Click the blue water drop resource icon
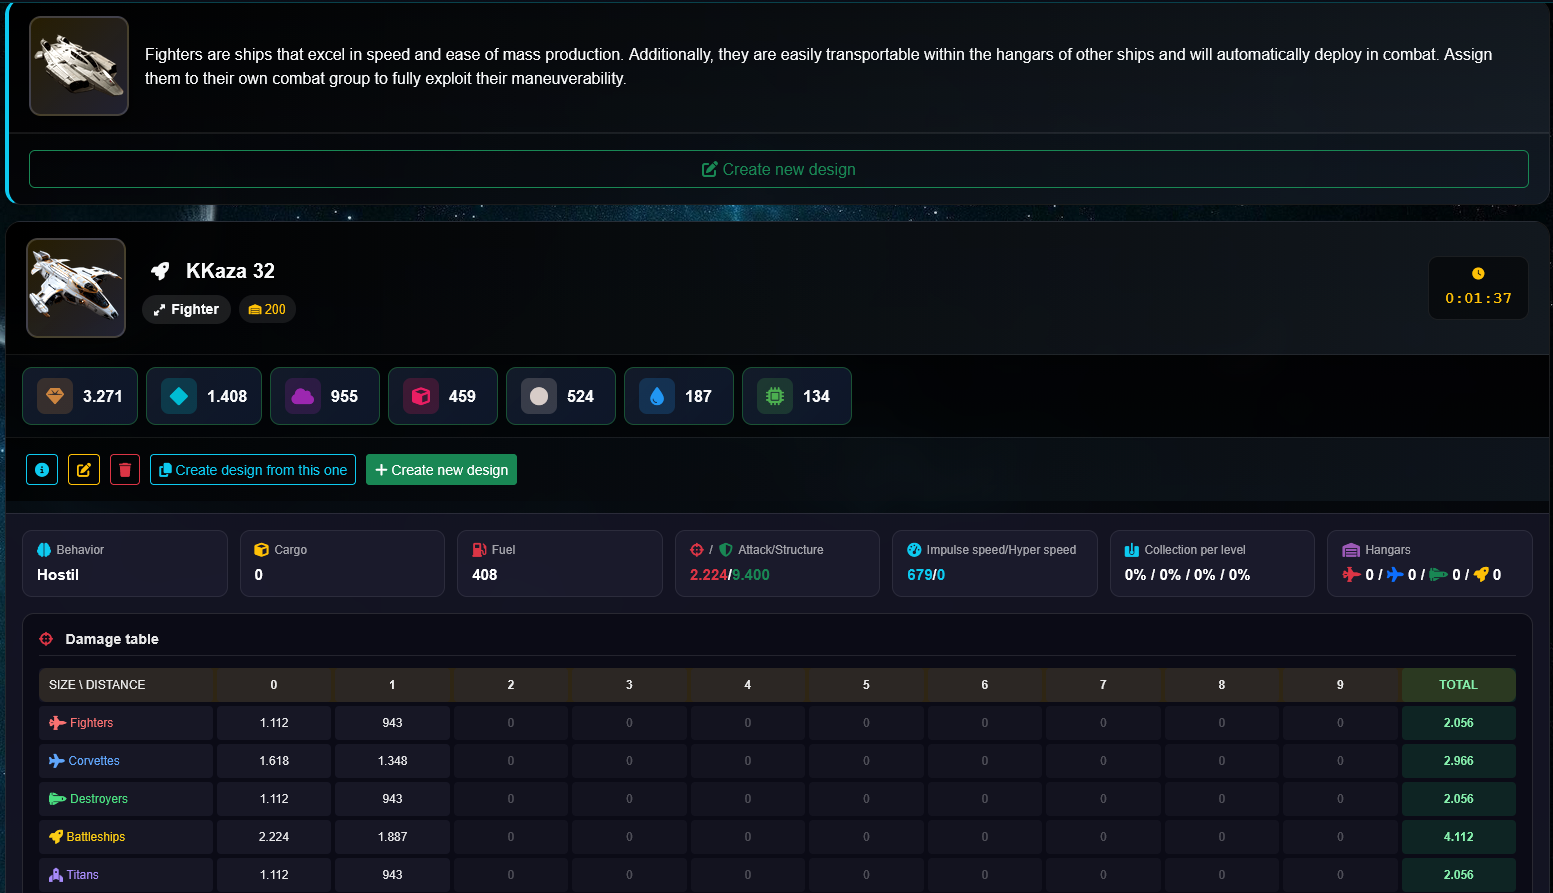 (x=657, y=396)
